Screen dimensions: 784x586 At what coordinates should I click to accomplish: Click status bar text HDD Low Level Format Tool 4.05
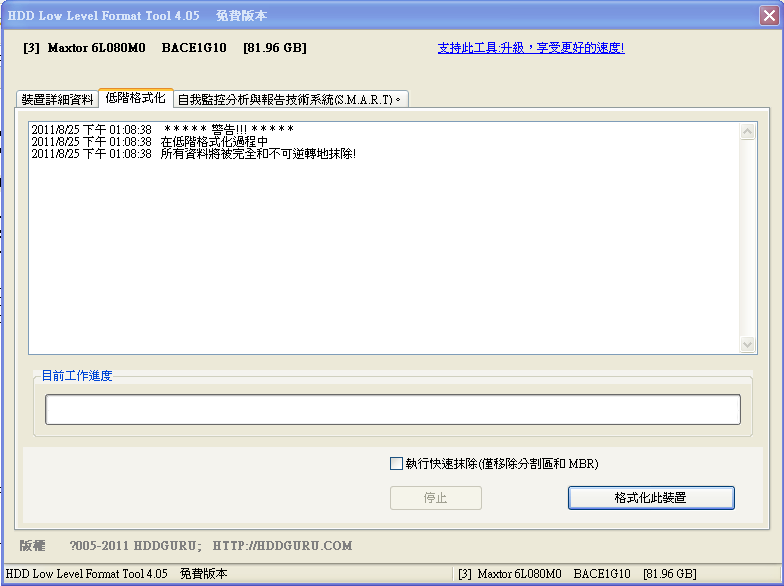click(x=86, y=574)
